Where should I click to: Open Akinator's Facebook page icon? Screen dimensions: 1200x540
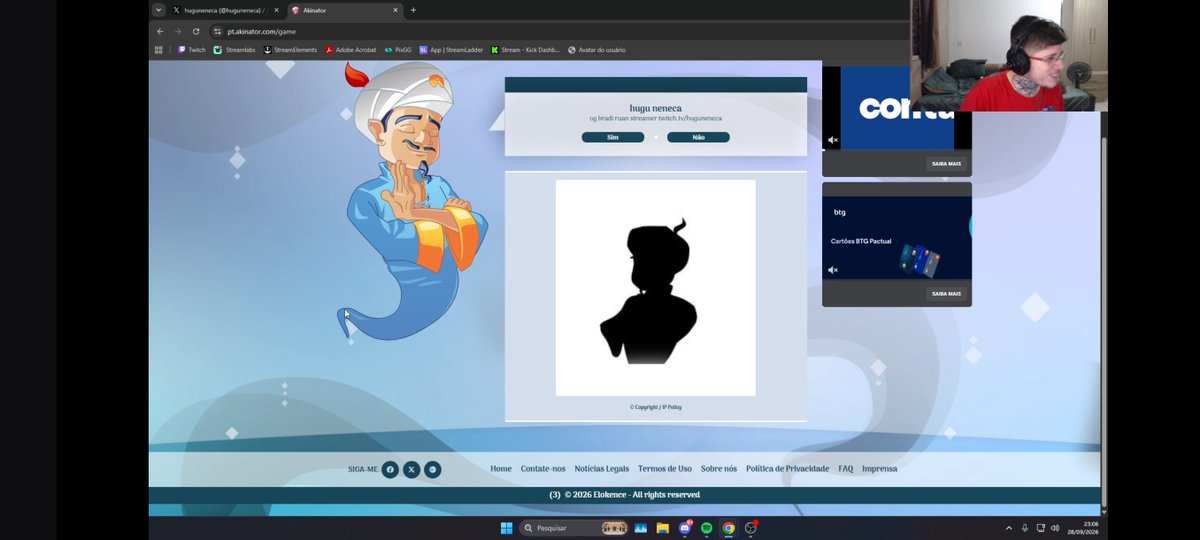coord(390,469)
